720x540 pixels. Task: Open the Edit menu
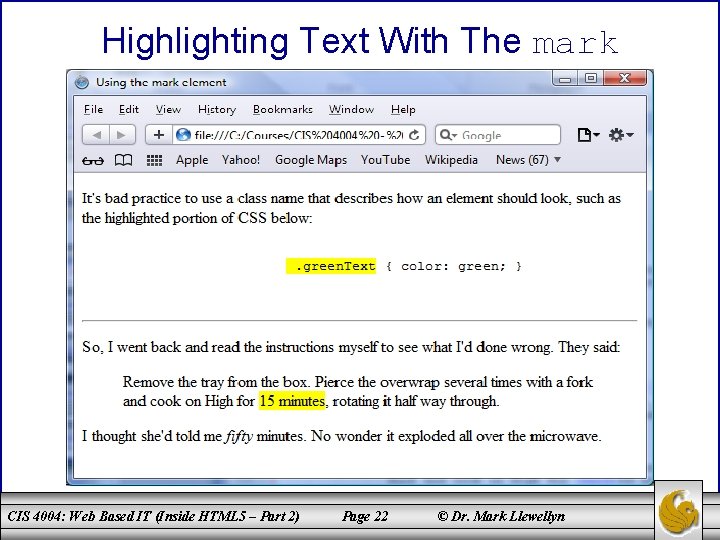coord(129,109)
